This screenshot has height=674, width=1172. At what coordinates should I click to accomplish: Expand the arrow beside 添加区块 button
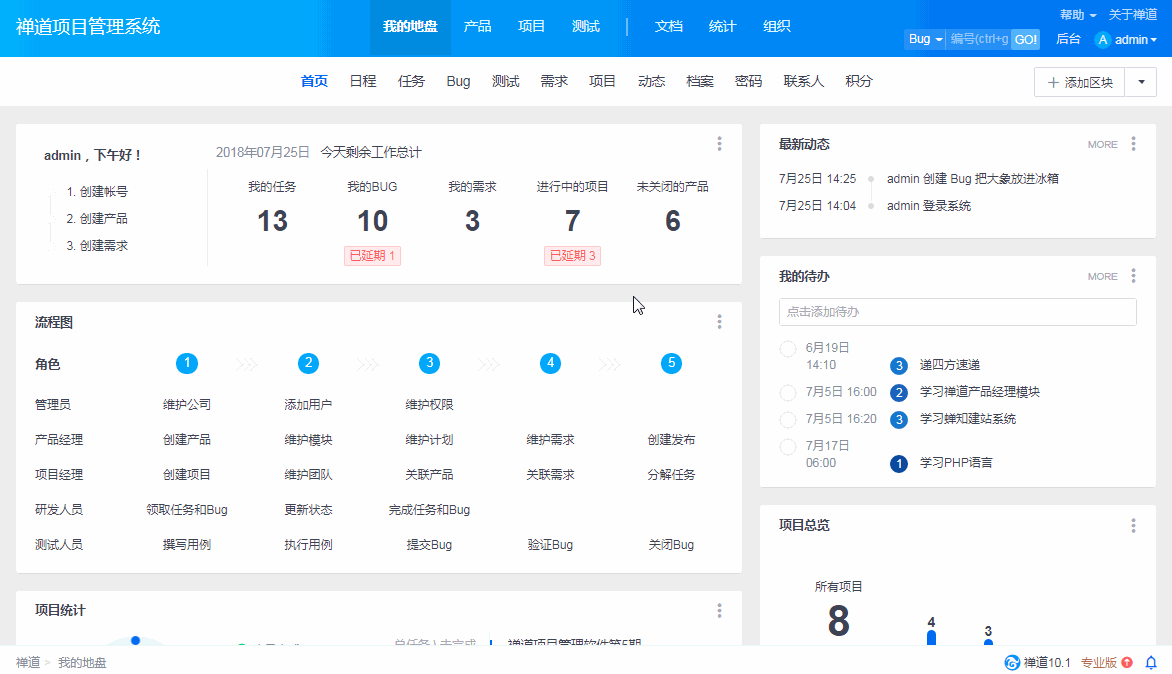[1141, 82]
